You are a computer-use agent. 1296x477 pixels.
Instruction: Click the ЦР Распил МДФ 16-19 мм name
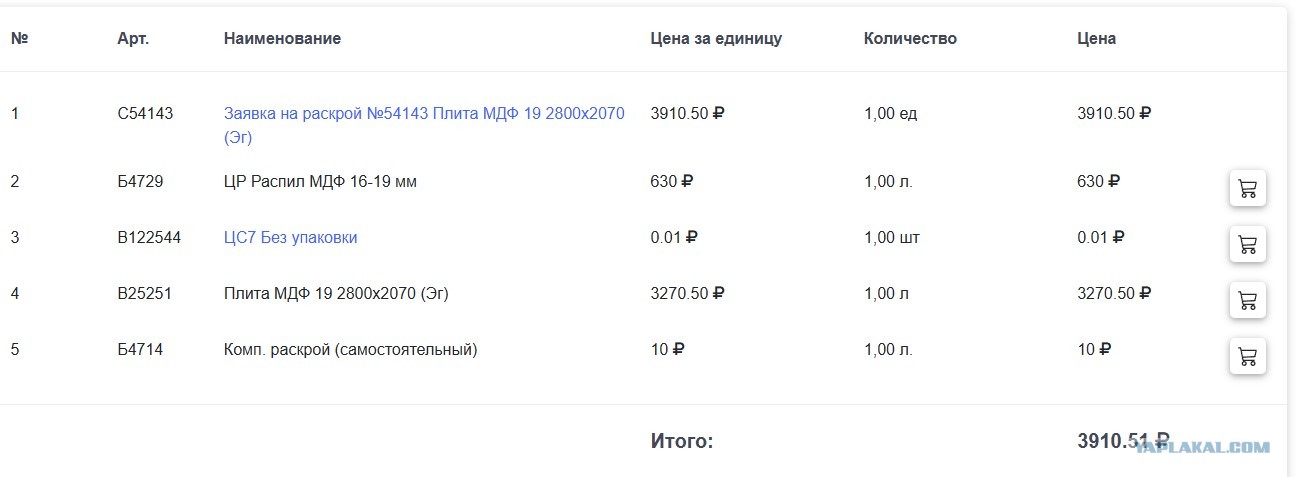(x=320, y=181)
